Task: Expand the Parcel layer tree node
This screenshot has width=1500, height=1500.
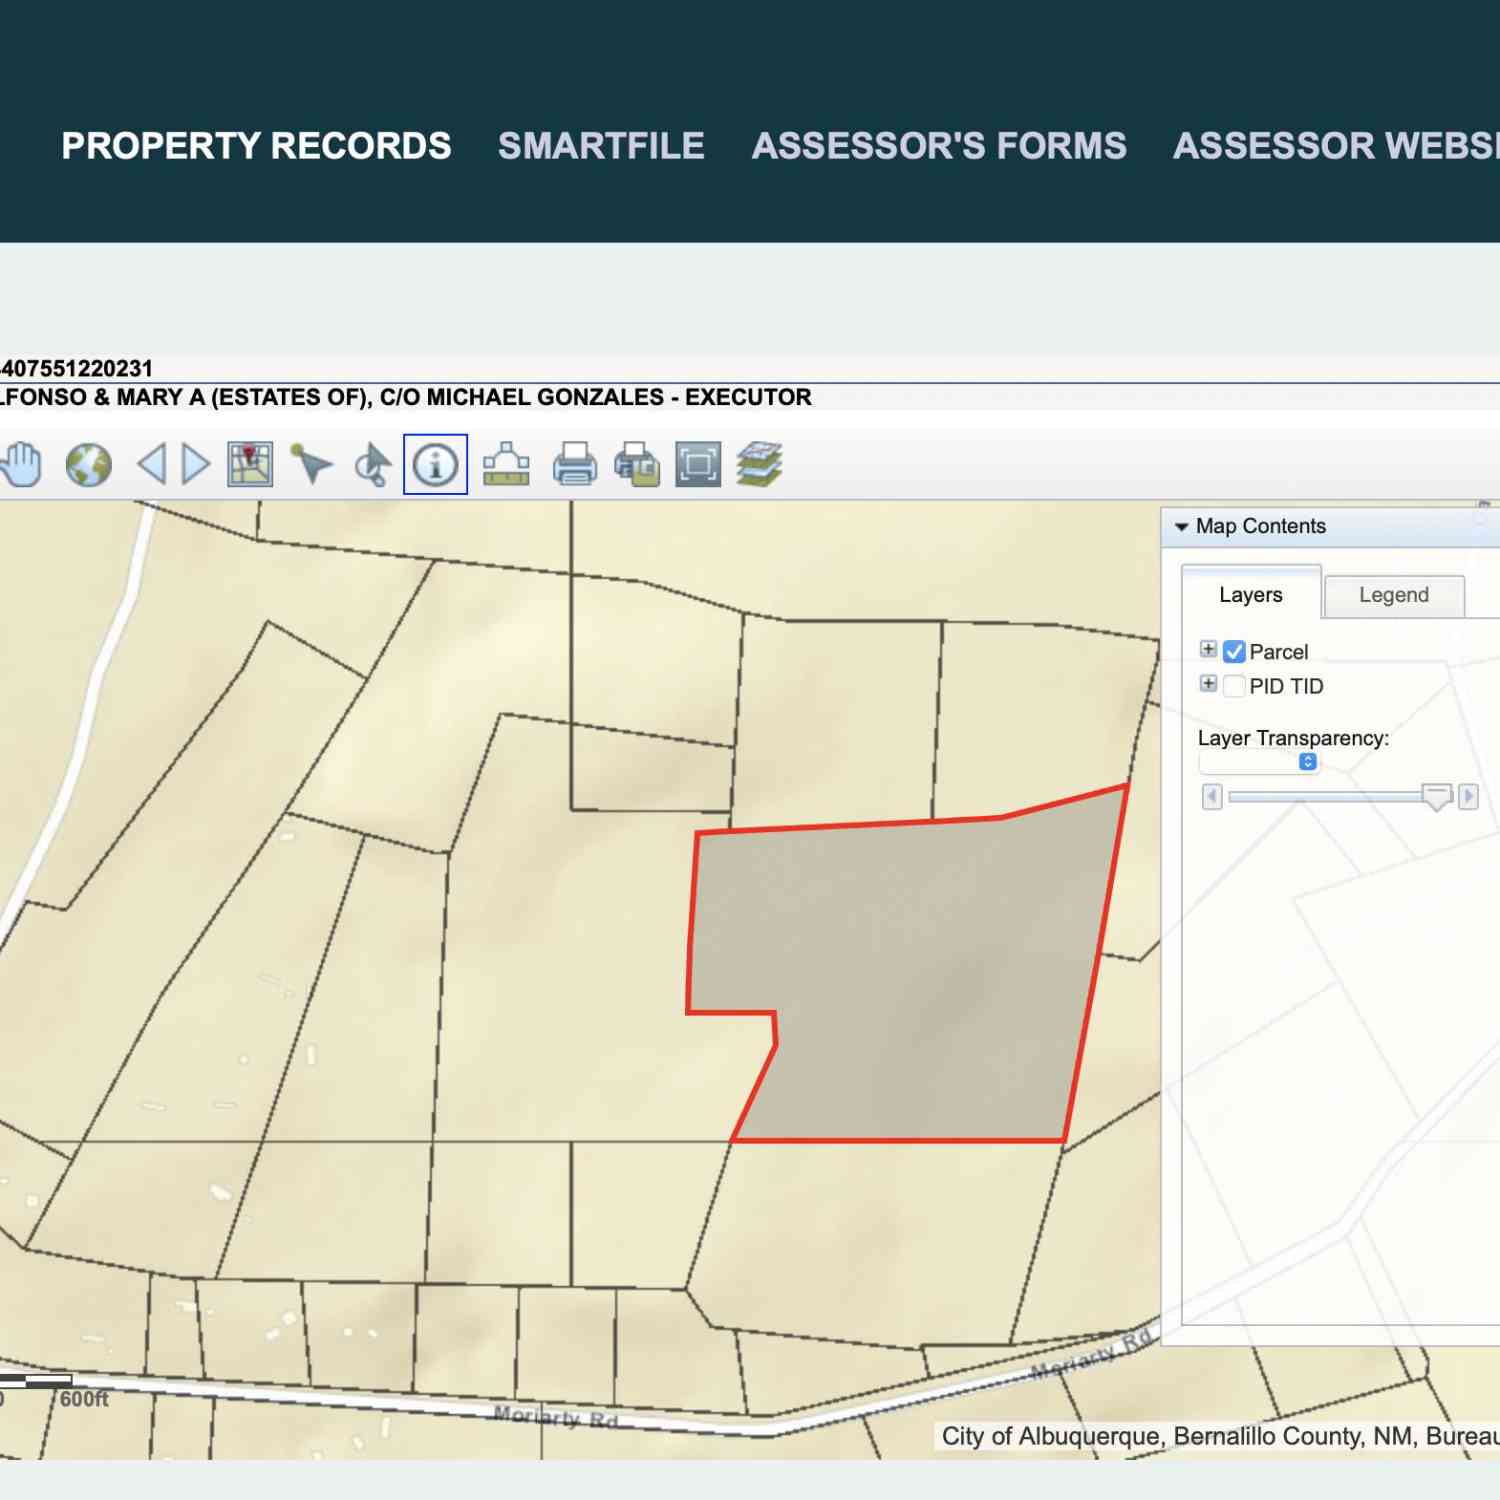Action: pyautogui.click(x=1208, y=650)
